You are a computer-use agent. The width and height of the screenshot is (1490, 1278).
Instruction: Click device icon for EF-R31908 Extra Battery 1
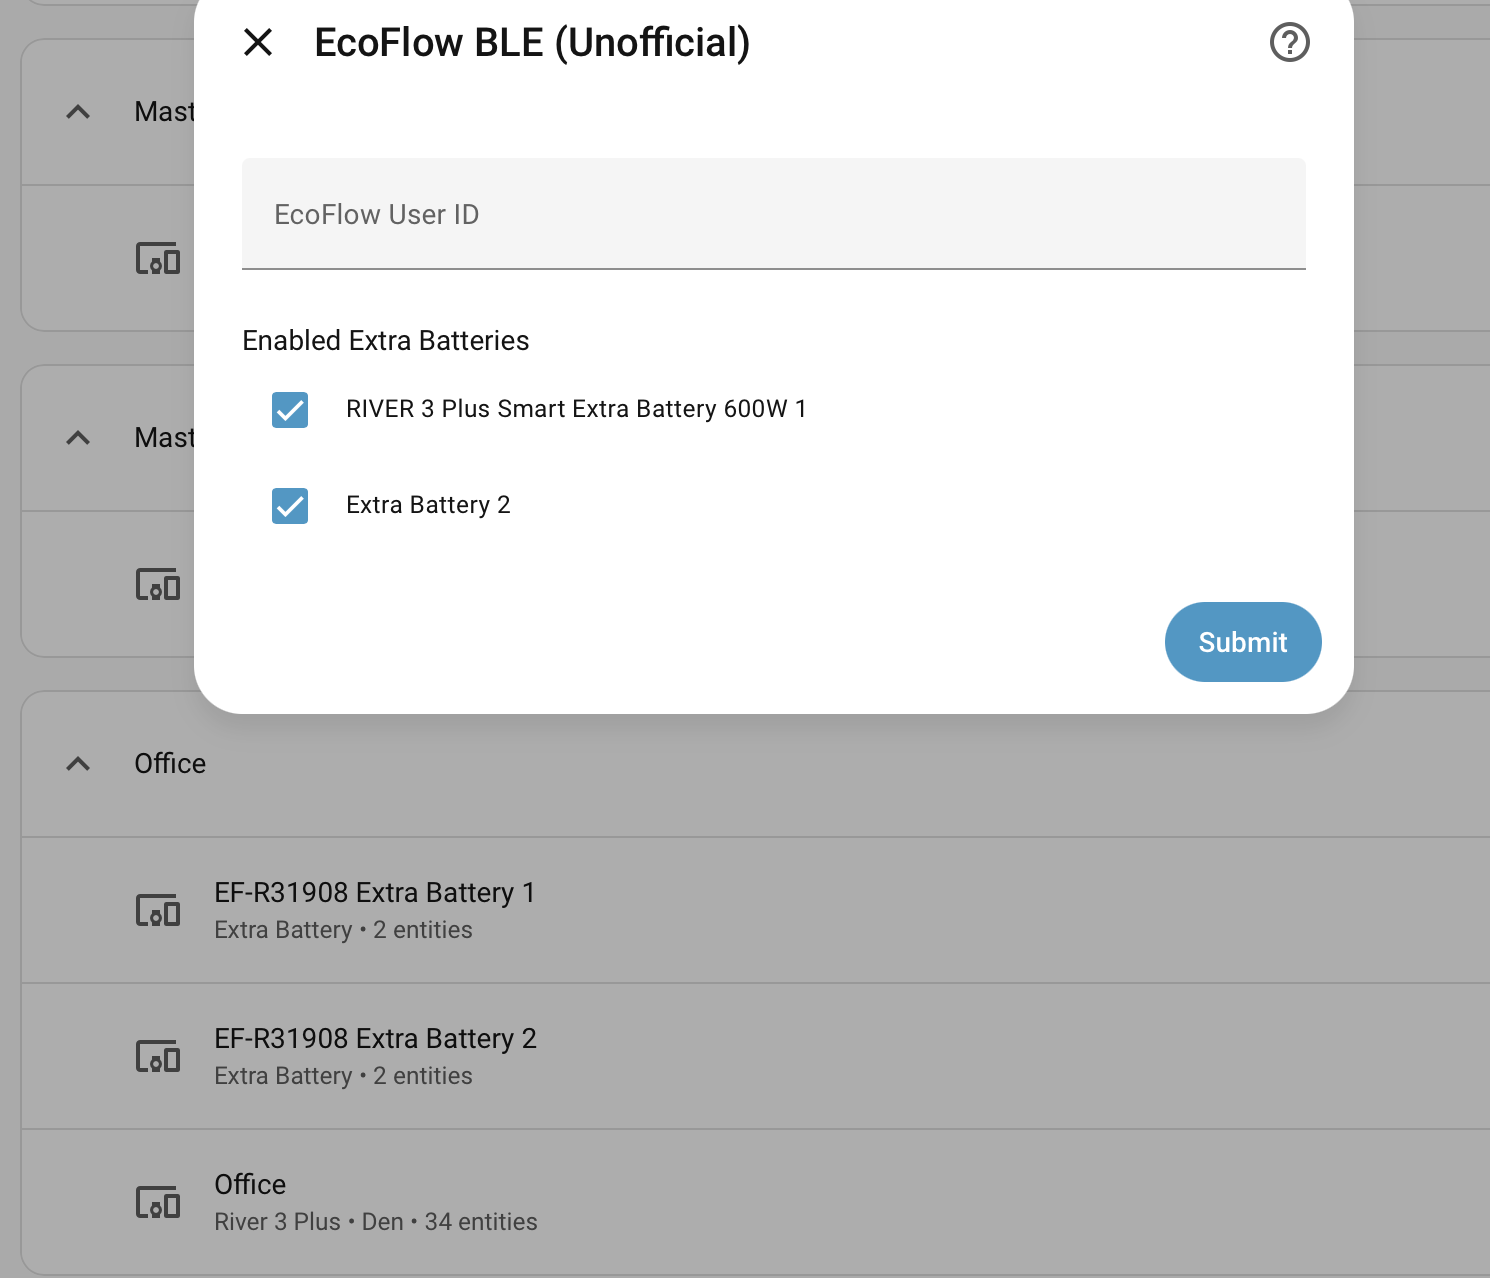(158, 911)
